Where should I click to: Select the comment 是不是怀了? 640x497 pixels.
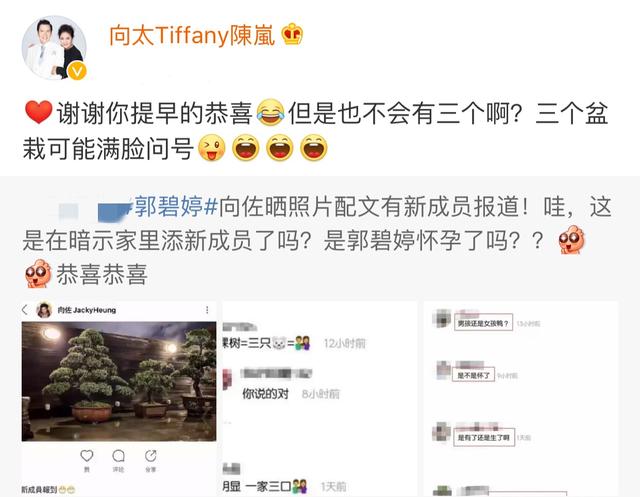coord(473,375)
